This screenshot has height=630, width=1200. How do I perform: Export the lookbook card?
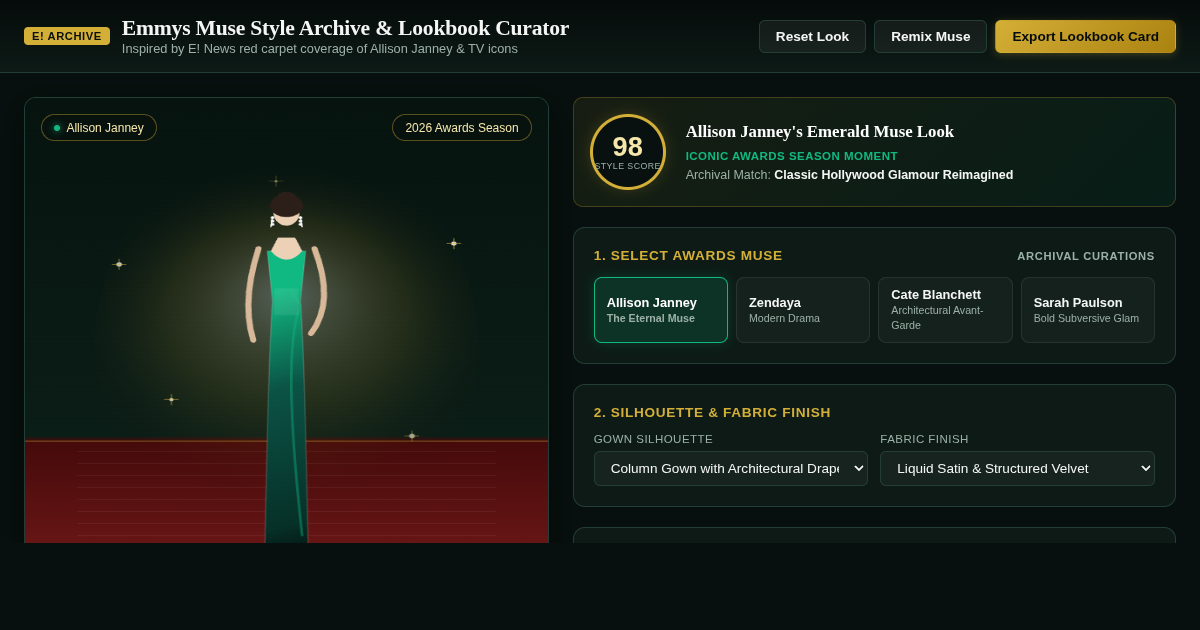tap(1085, 37)
